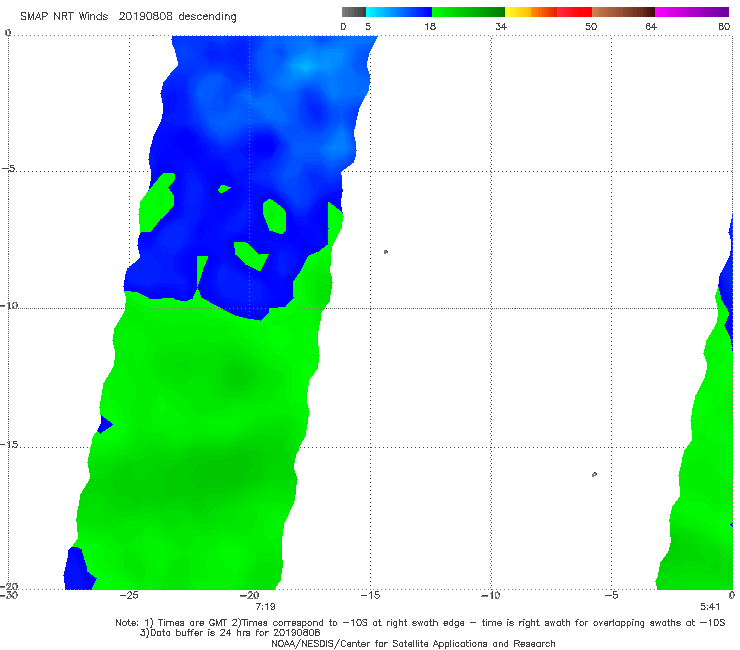Click the x-axis label '-20'

click(x=250, y=595)
